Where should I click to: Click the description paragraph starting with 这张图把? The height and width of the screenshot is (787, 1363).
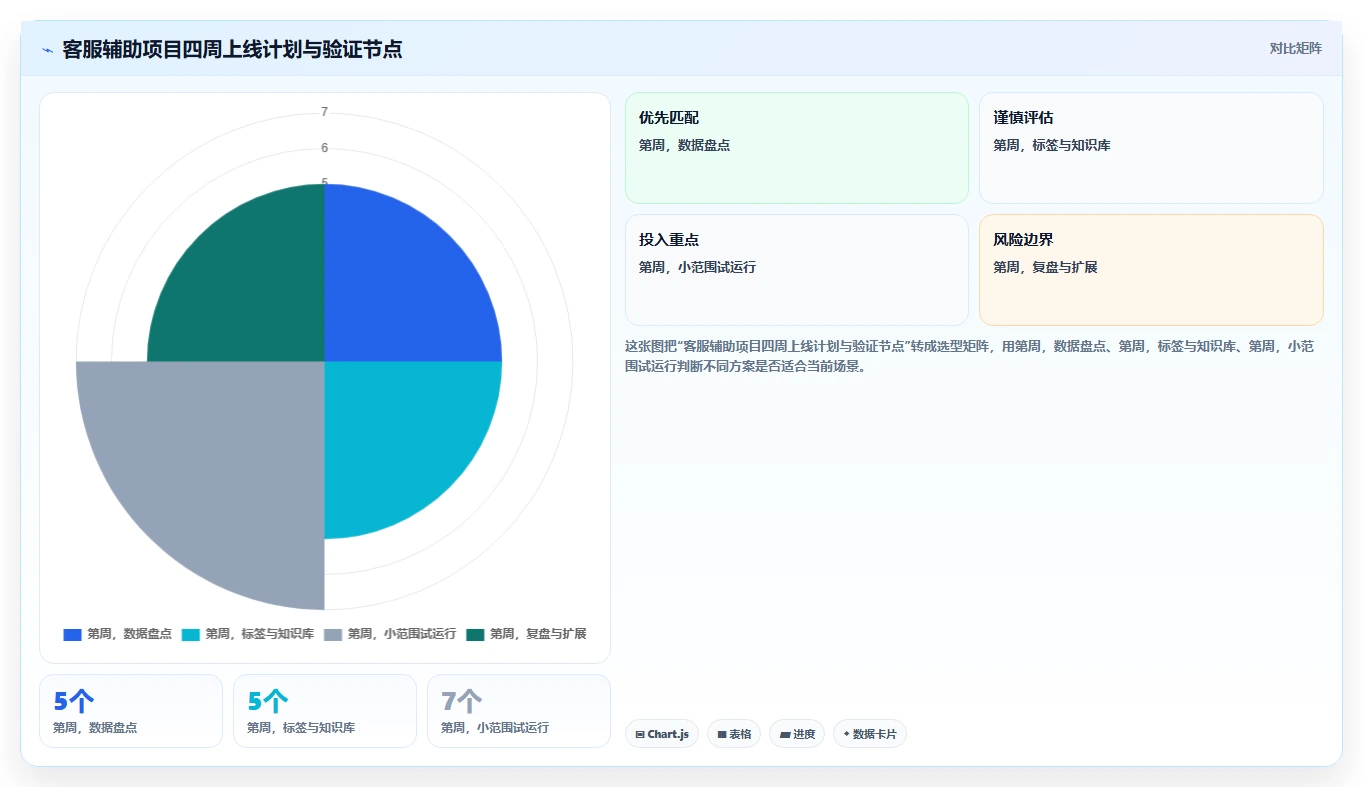974,356
